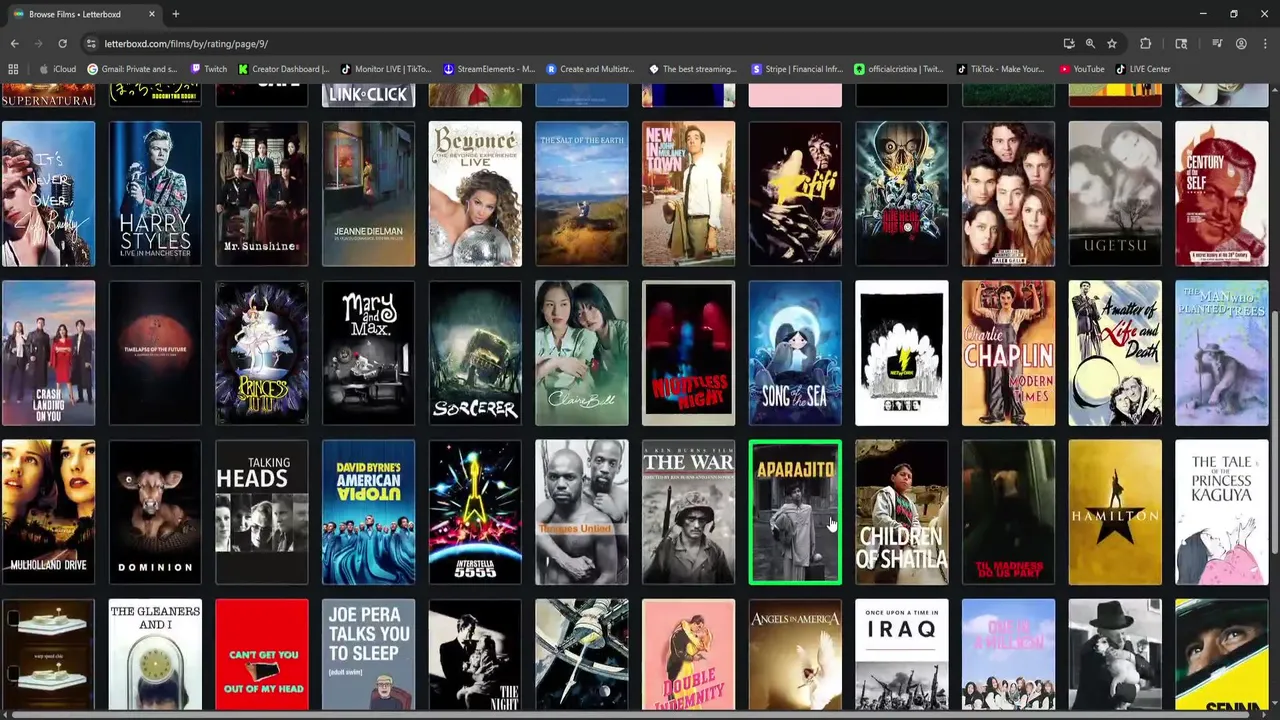Image resolution: width=1280 pixels, height=720 pixels.
Task: Install the page as an app
Action: pyautogui.click(x=1069, y=44)
